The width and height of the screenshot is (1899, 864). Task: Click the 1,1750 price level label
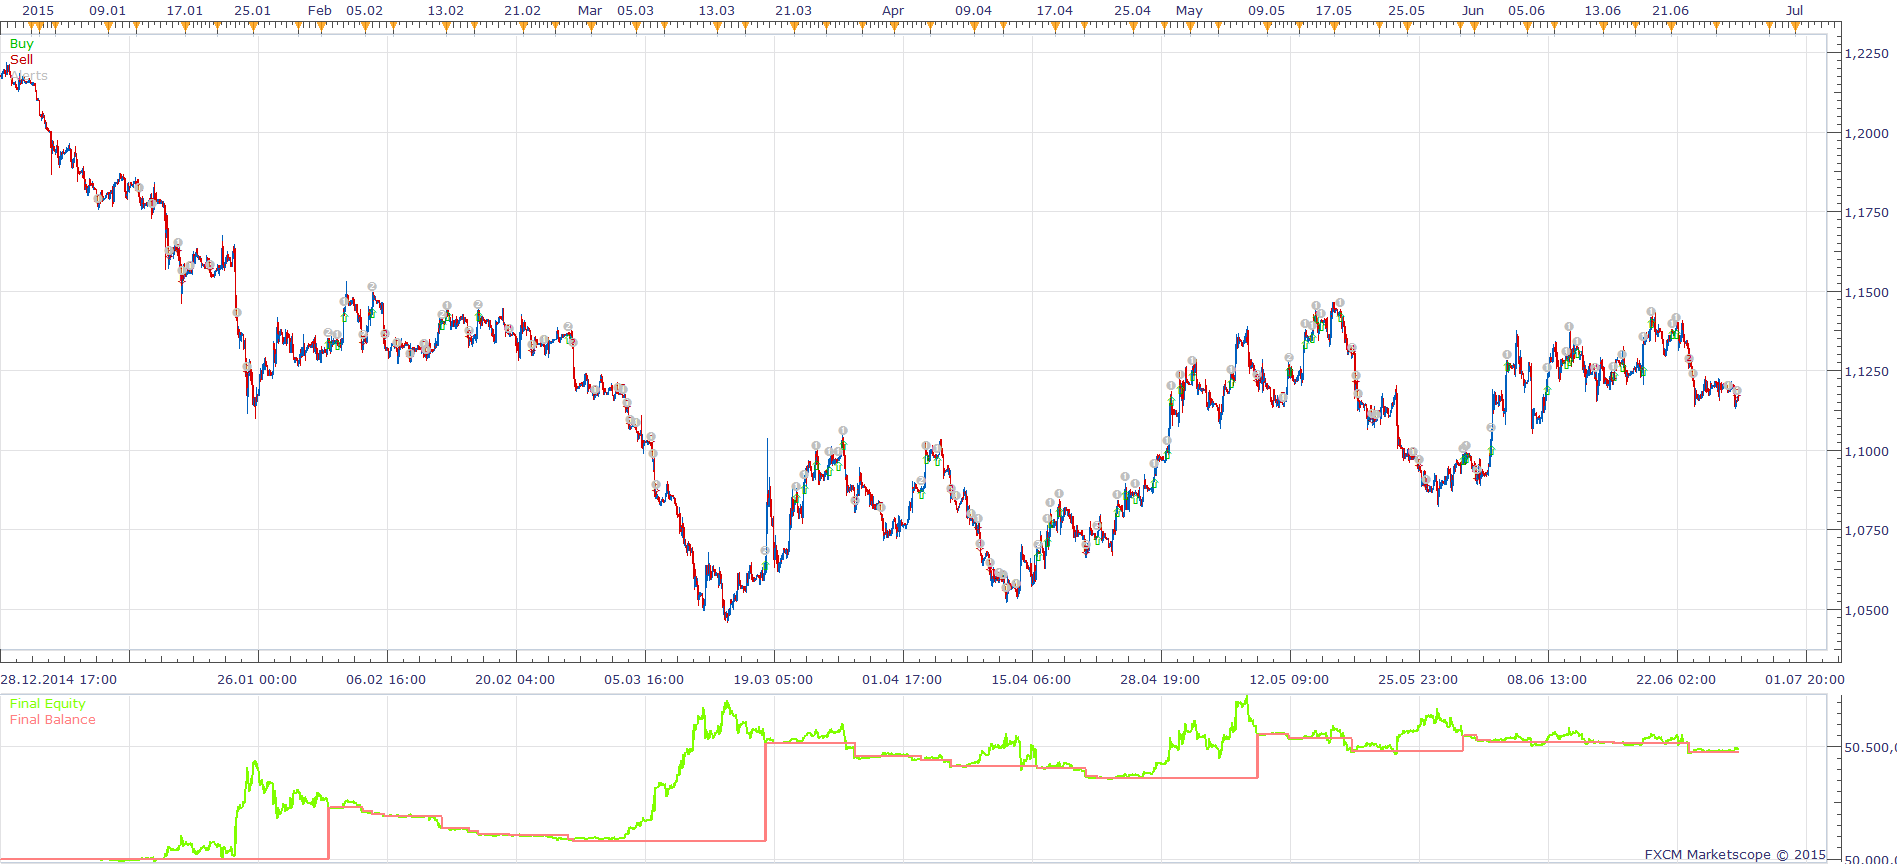1867,213
